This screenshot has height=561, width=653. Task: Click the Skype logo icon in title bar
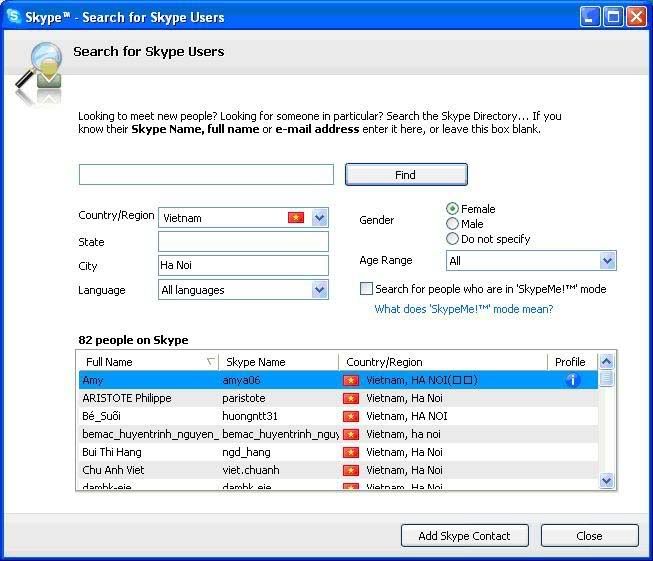tap(14, 17)
